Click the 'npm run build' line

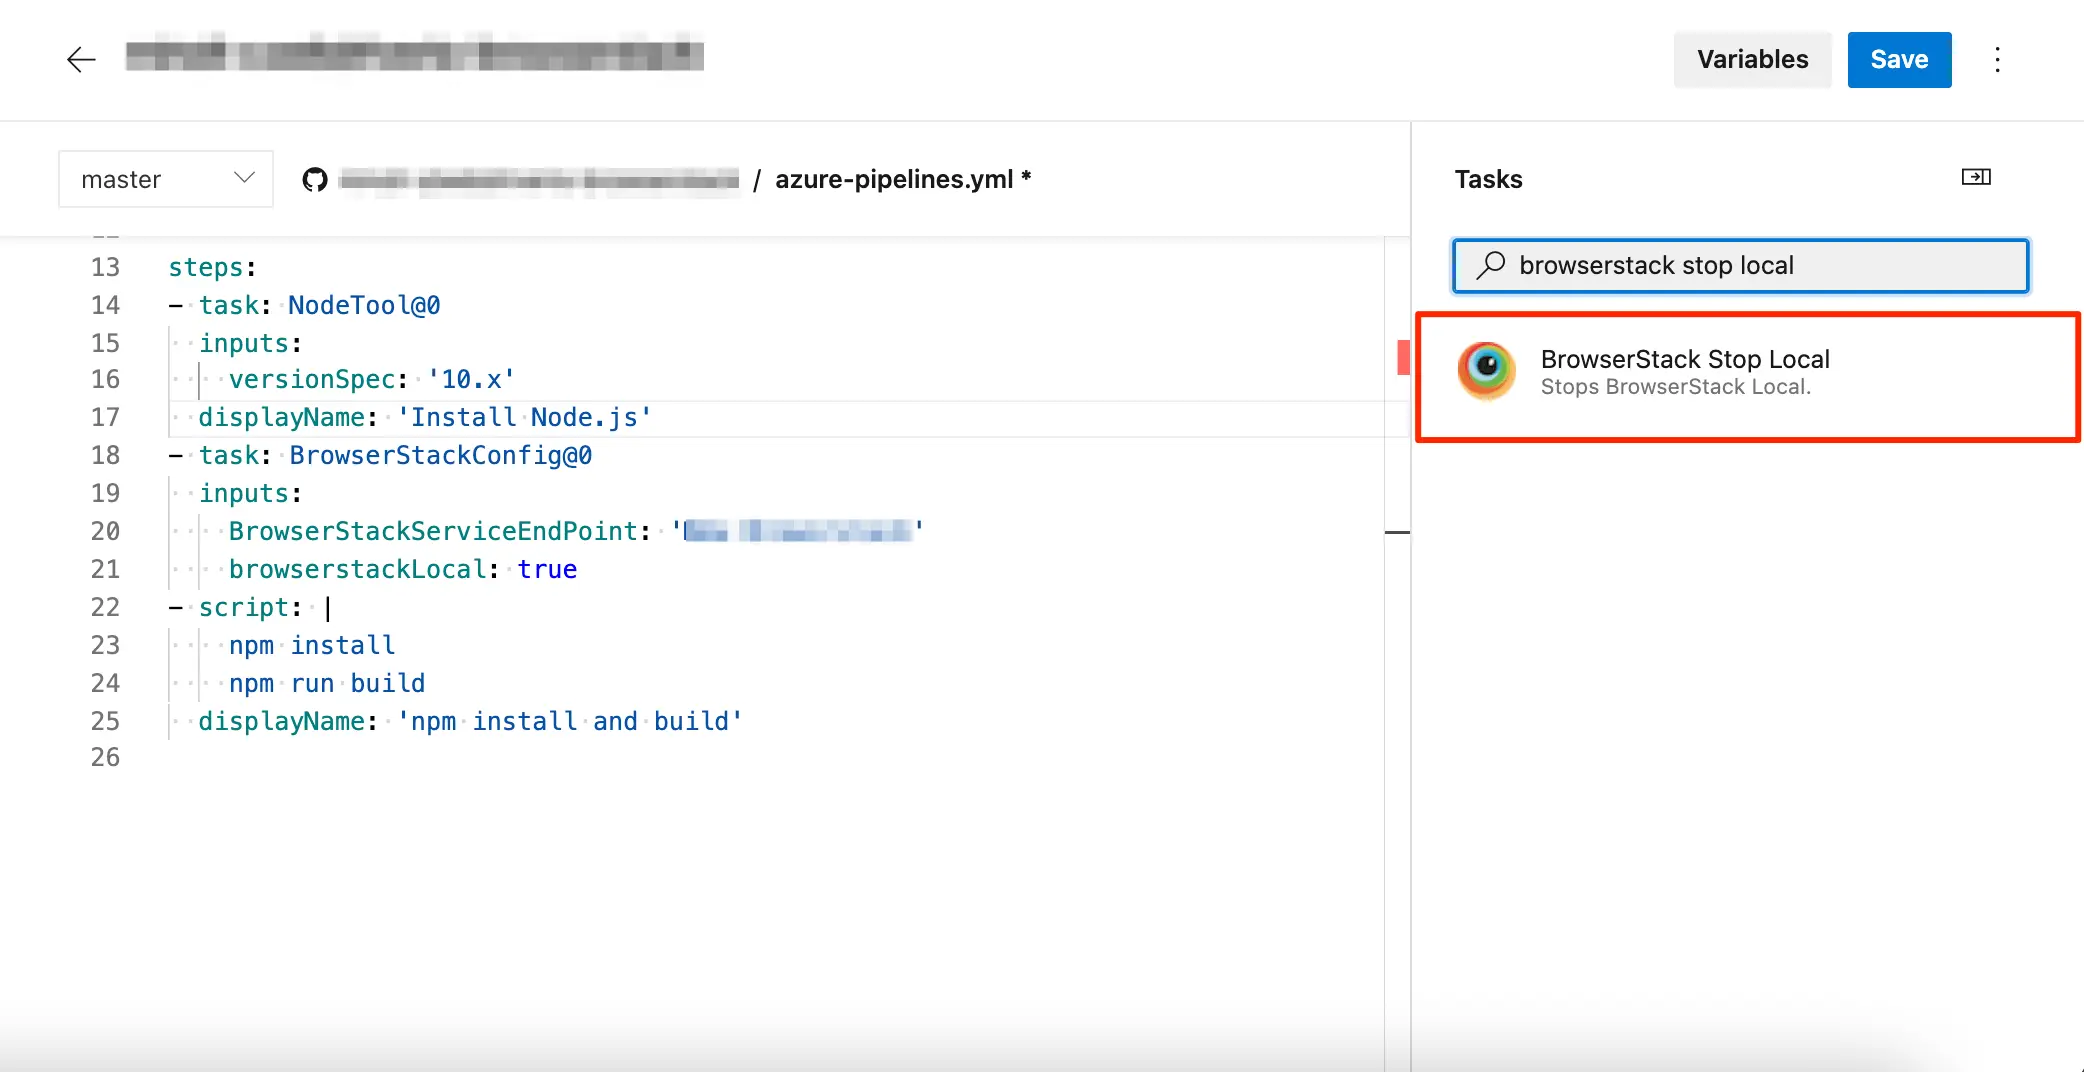(327, 683)
